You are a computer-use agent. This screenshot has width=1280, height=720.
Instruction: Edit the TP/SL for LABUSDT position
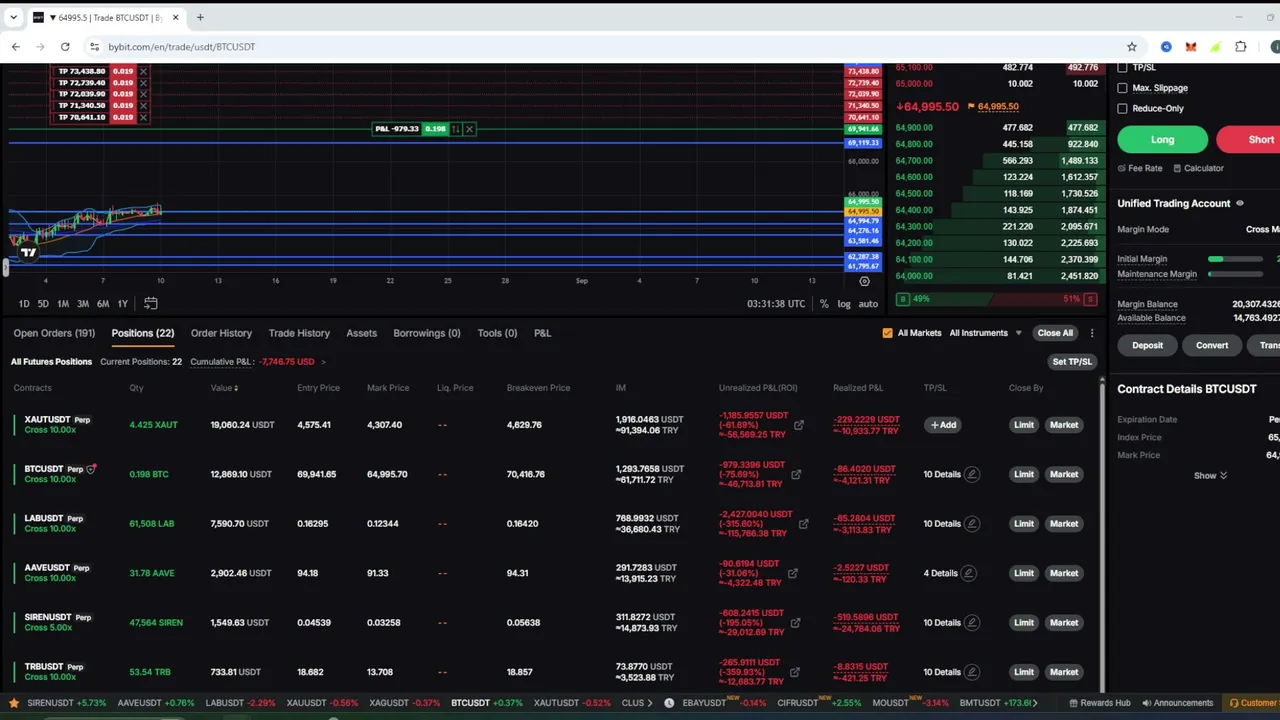point(971,523)
